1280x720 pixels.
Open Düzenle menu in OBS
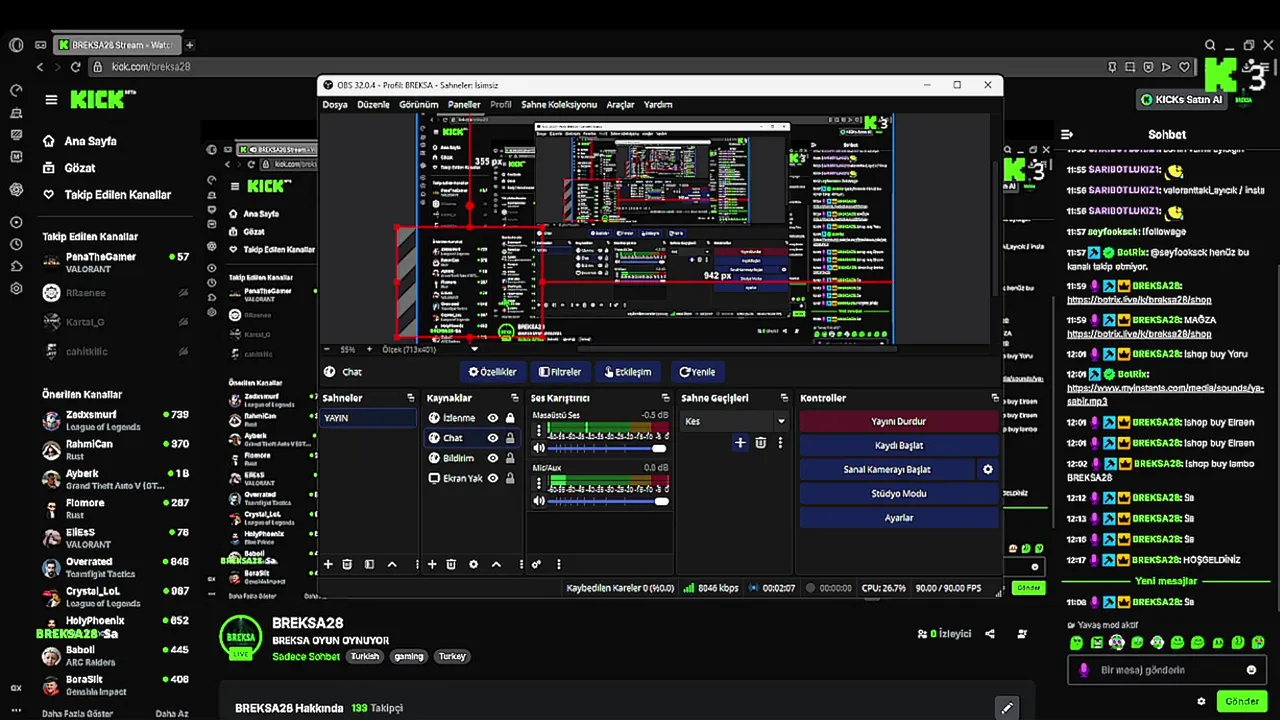[373, 105]
